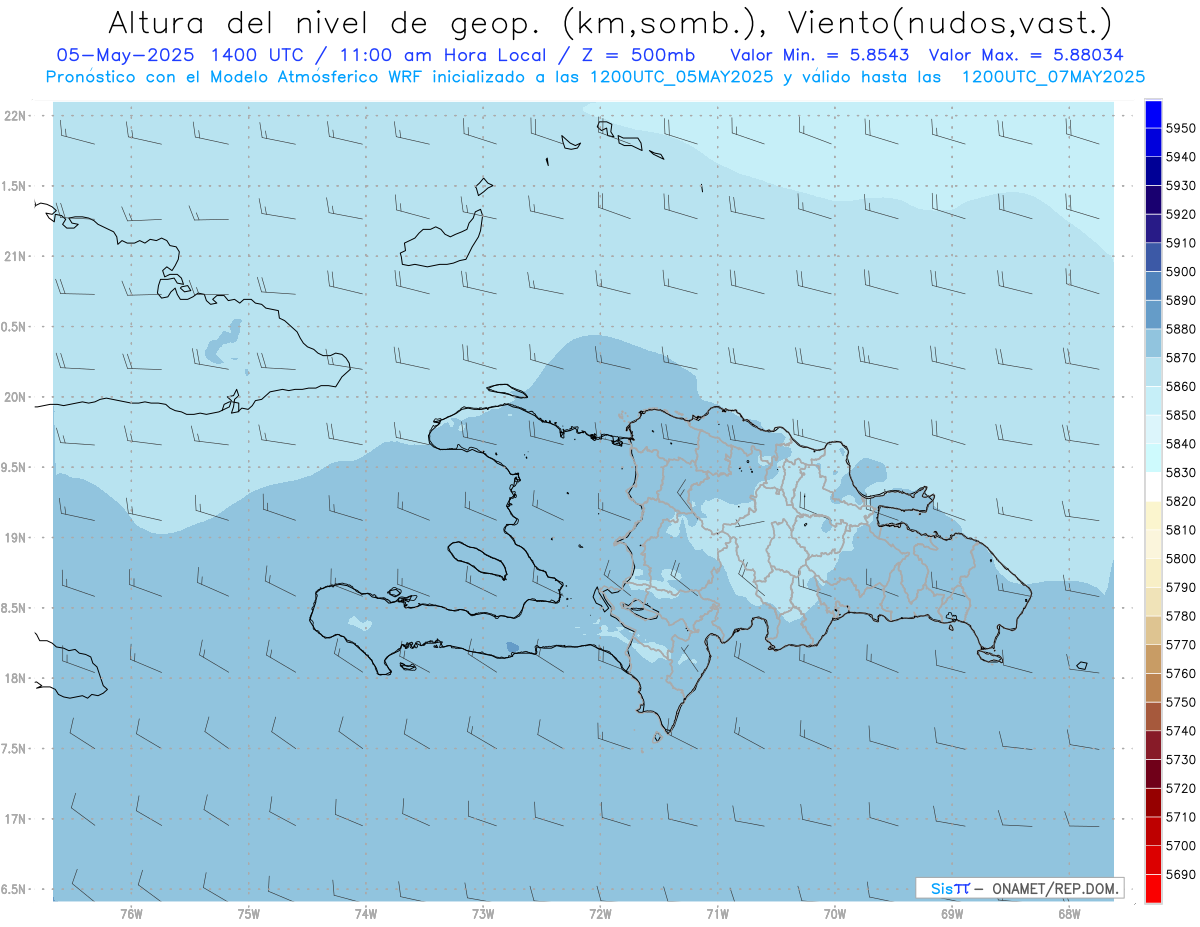Click the 7.5N latitude axis label
The width and height of the screenshot is (1200, 927).
15,748
